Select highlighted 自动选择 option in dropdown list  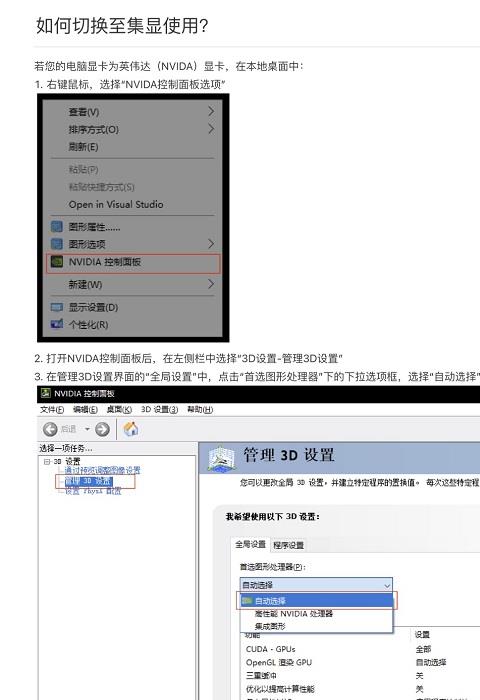(x=317, y=601)
